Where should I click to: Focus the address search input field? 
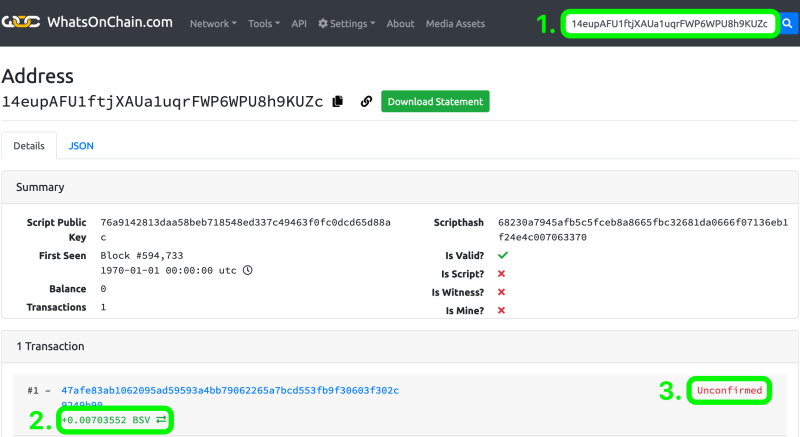pyautogui.click(x=669, y=23)
